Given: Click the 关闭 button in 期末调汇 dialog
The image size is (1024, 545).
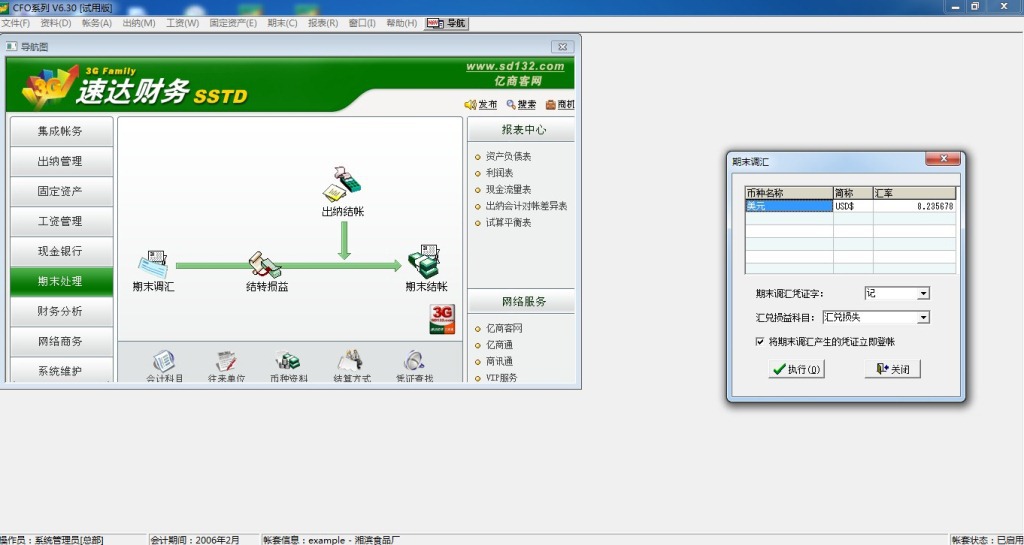Looking at the screenshot, I should (893, 369).
